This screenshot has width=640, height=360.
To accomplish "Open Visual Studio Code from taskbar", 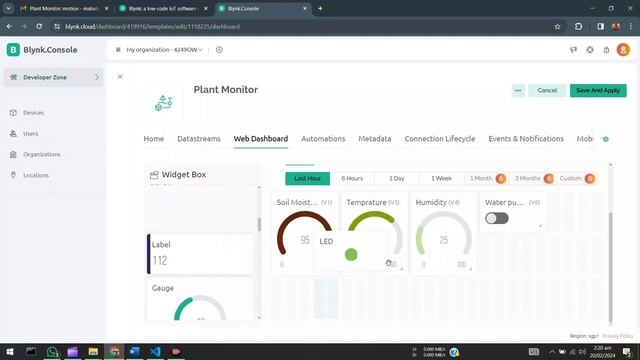I will [x=155, y=351].
